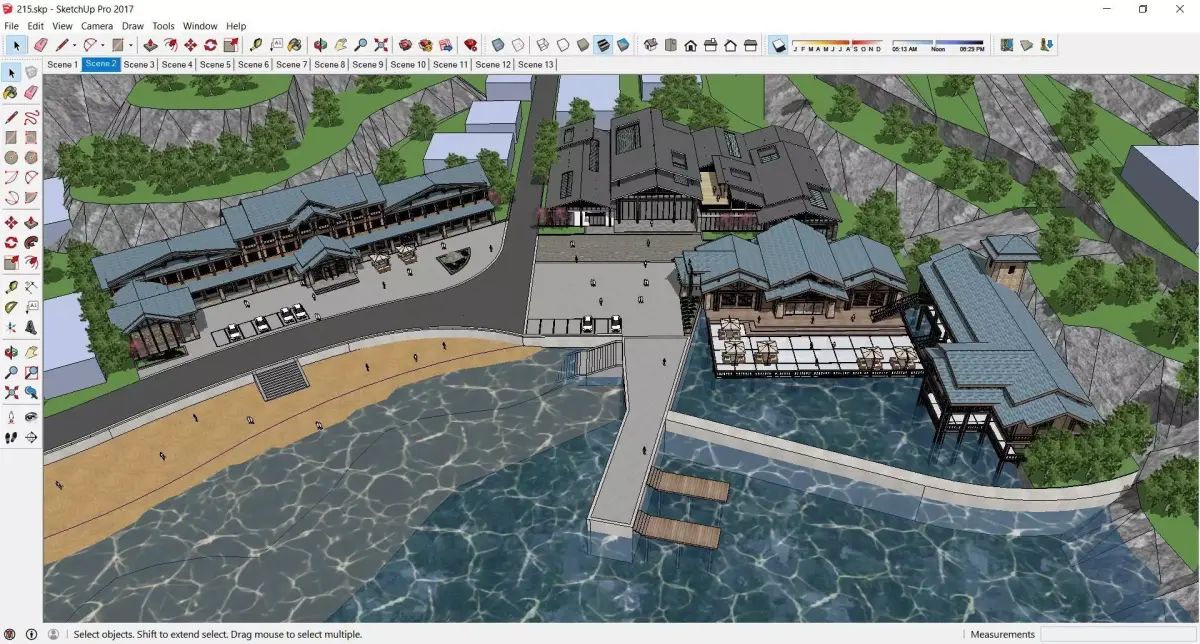Viewport: 1200px width, 644px height.
Task: Switch to Back standard view
Action: [x=730, y=45]
